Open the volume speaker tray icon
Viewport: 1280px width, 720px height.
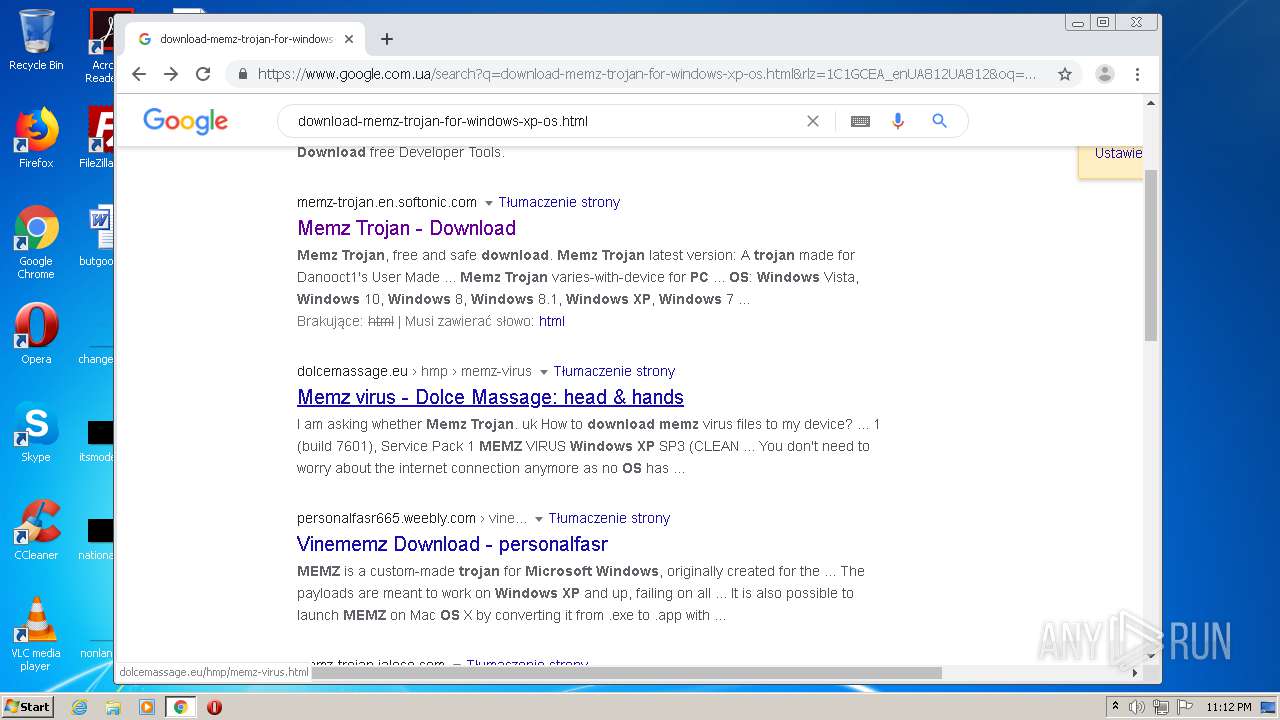click(x=1137, y=707)
